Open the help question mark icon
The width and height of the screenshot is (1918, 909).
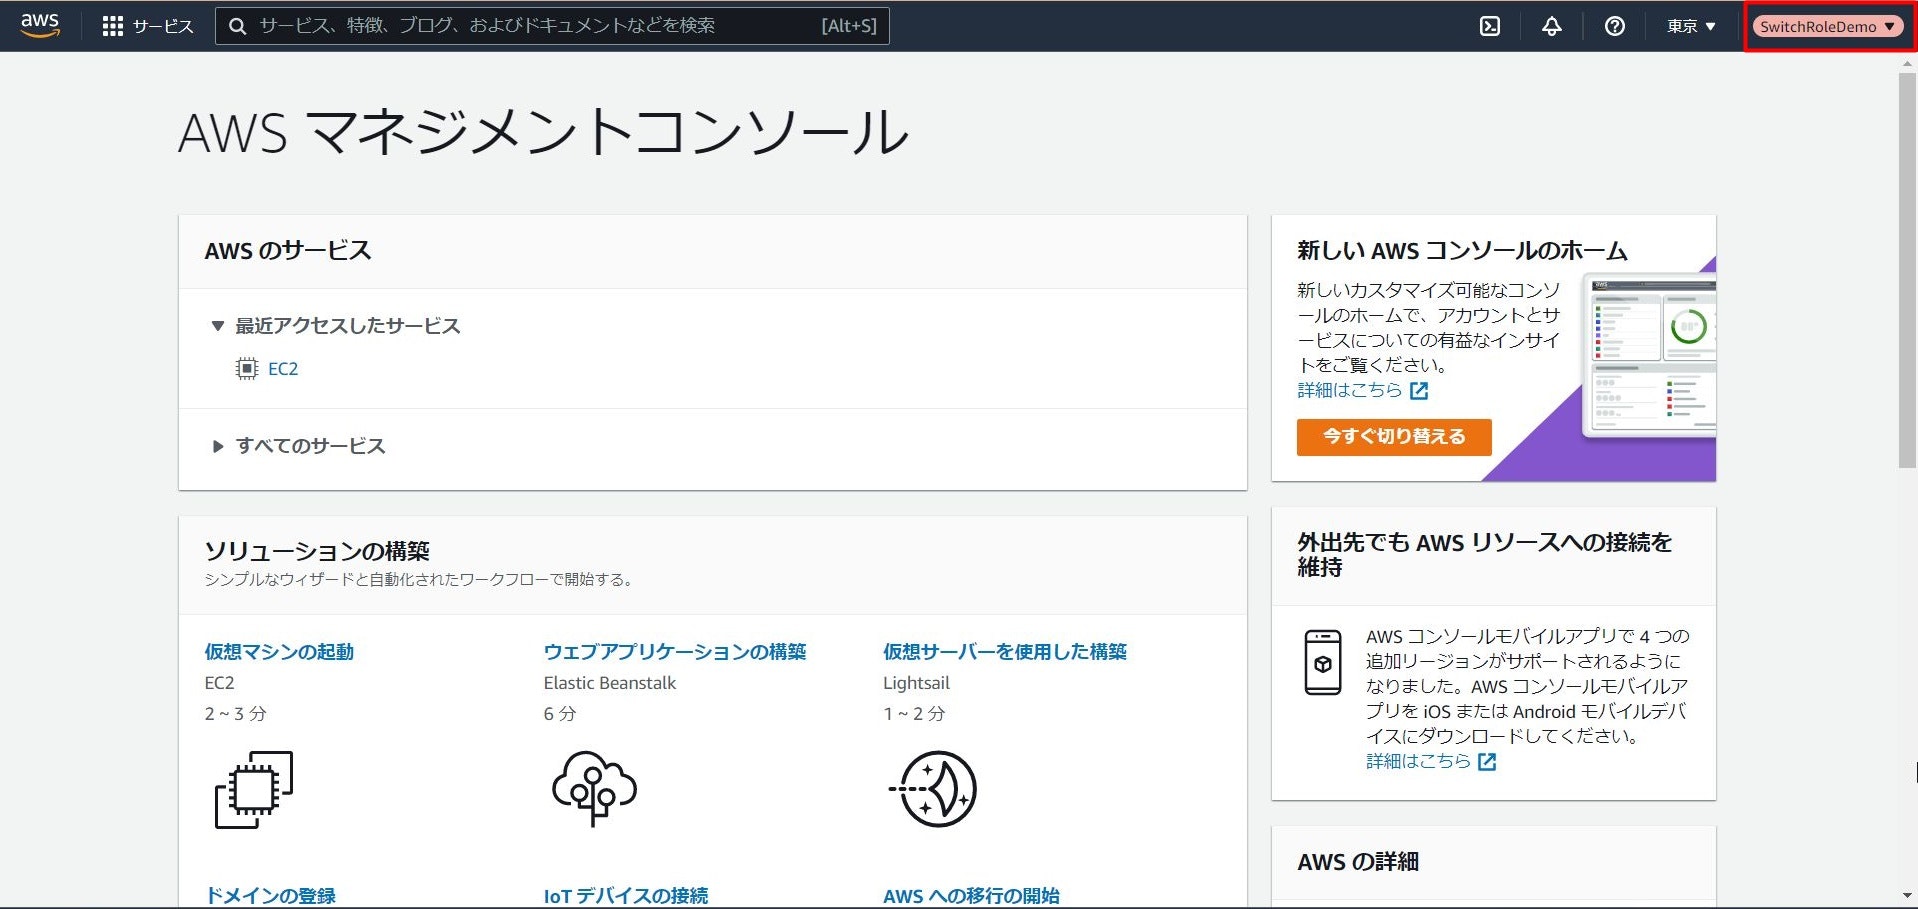[1615, 26]
